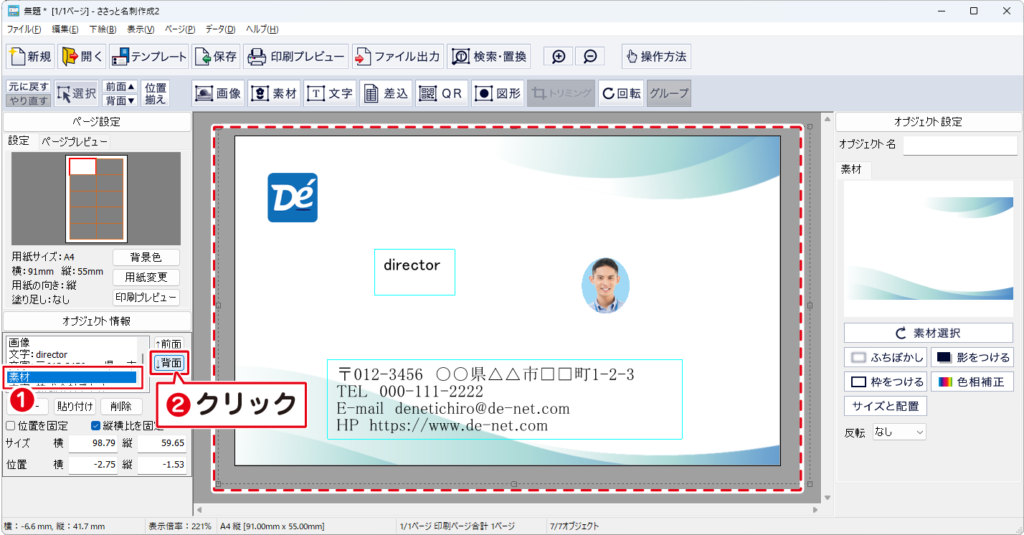
Task: Click 元に戻す undo button
Action: (29, 87)
